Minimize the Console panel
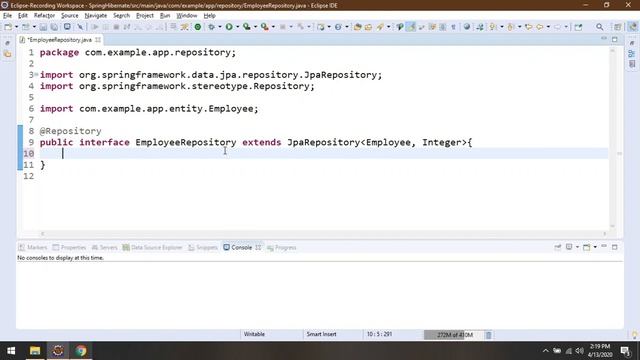The width and height of the screenshot is (640, 360). (604, 247)
